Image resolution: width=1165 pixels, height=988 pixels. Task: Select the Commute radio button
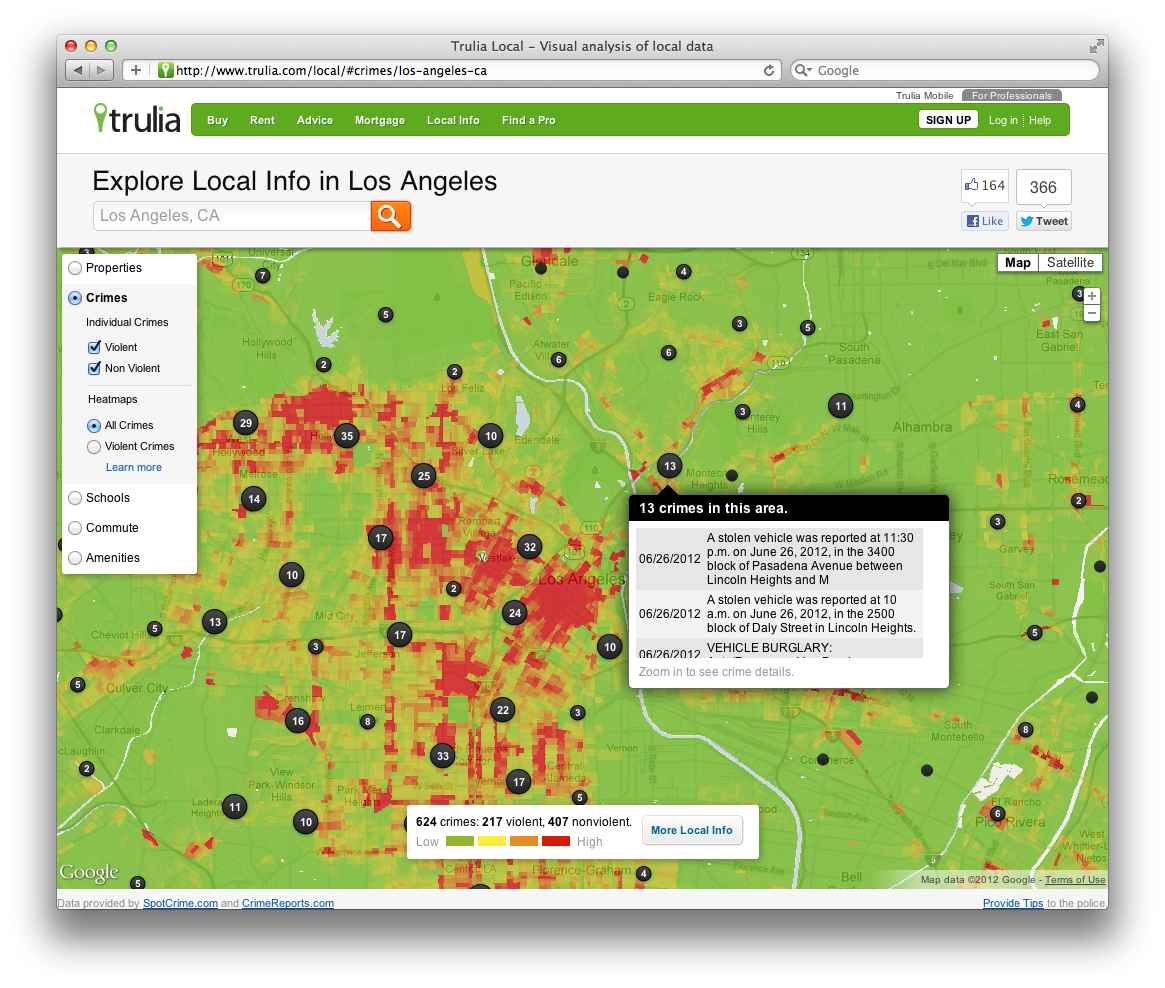tap(75, 528)
